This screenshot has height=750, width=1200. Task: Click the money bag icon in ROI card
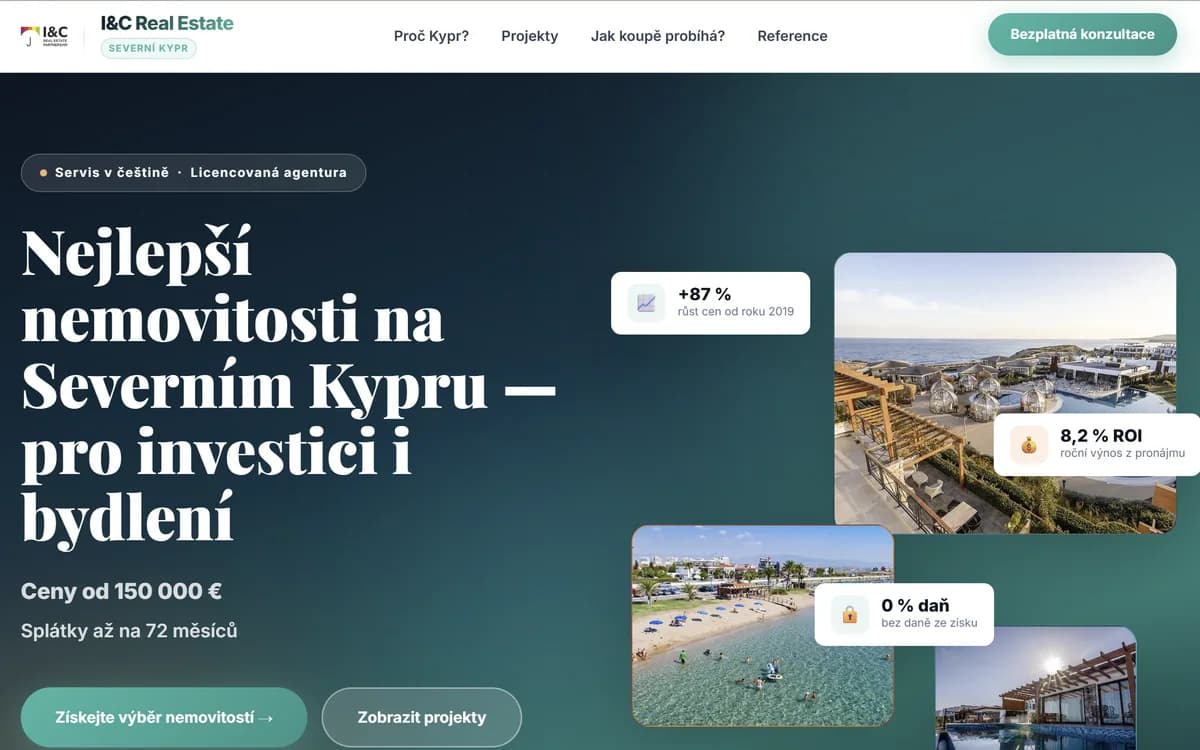pos(1029,444)
